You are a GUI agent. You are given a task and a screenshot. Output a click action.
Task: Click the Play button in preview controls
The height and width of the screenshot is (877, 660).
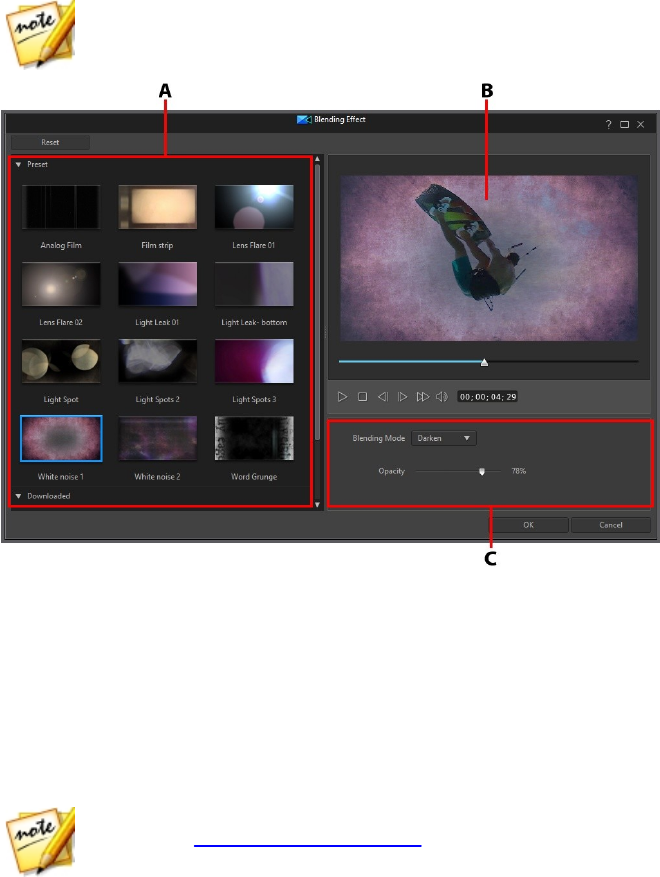(342, 397)
